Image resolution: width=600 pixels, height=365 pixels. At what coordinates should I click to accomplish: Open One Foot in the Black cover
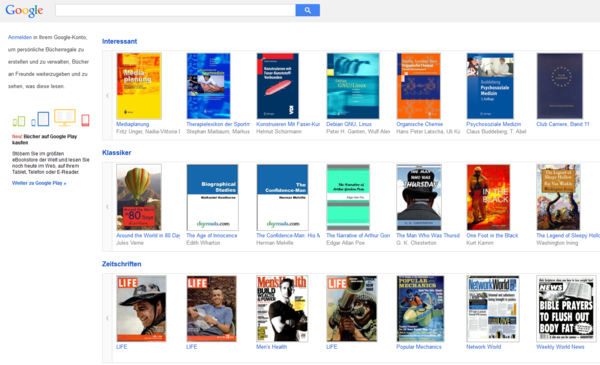pos(488,197)
